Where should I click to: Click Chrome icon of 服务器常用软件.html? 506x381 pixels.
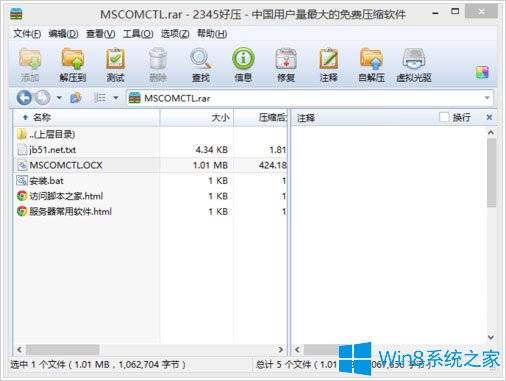pyautogui.click(x=22, y=211)
